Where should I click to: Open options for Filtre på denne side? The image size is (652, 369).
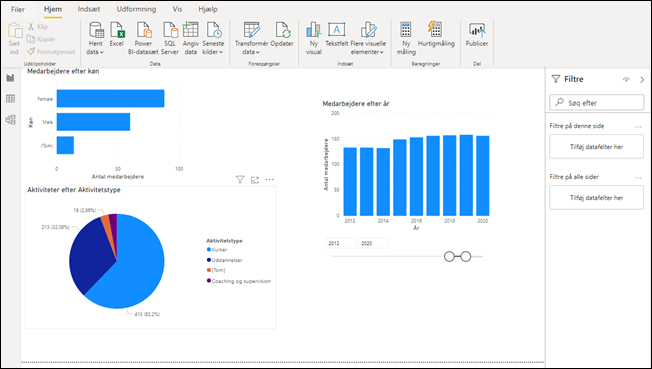coord(638,126)
